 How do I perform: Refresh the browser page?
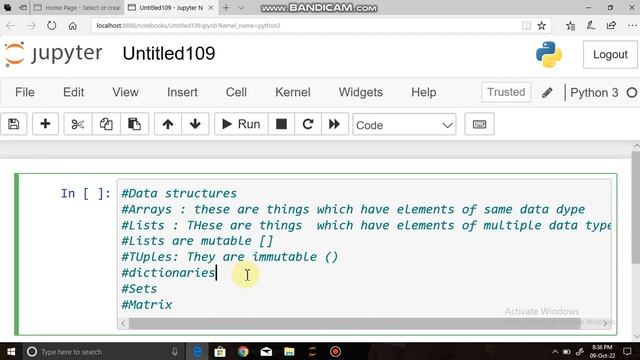(51, 26)
